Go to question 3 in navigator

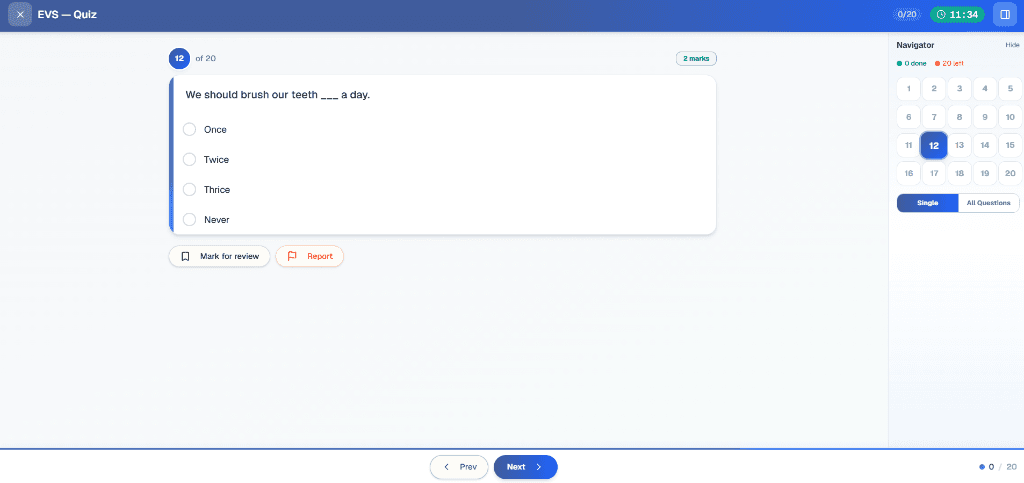[x=959, y=89]
